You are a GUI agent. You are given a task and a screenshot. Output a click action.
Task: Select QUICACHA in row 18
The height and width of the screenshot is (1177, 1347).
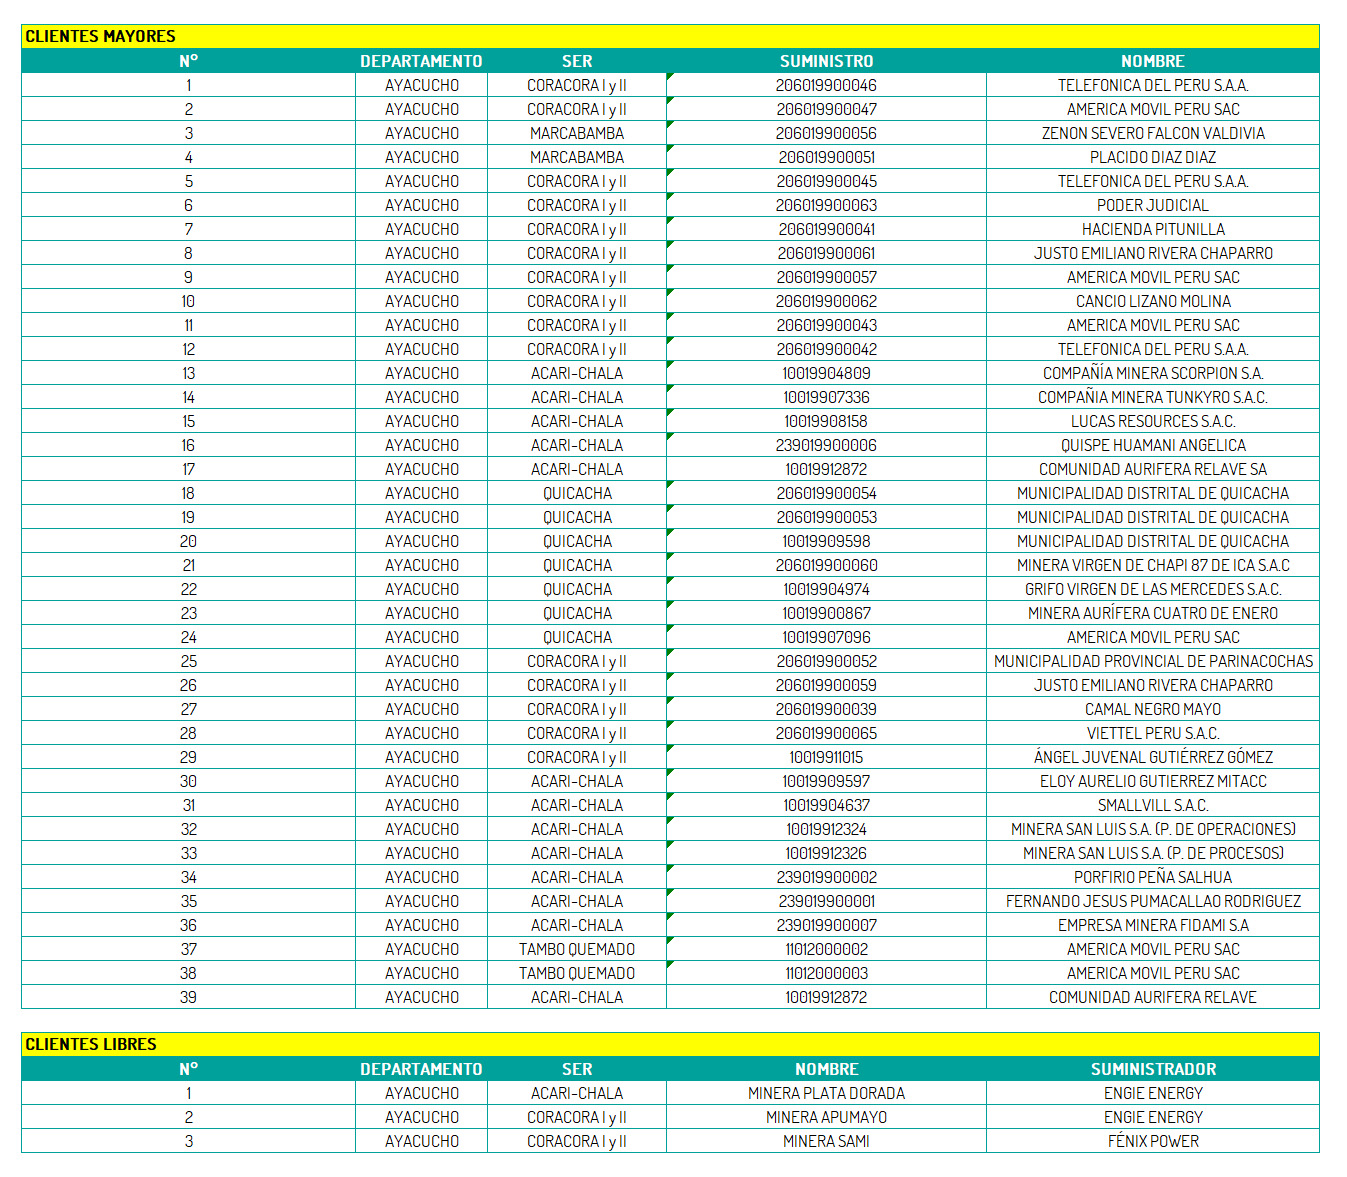(577, 493)
